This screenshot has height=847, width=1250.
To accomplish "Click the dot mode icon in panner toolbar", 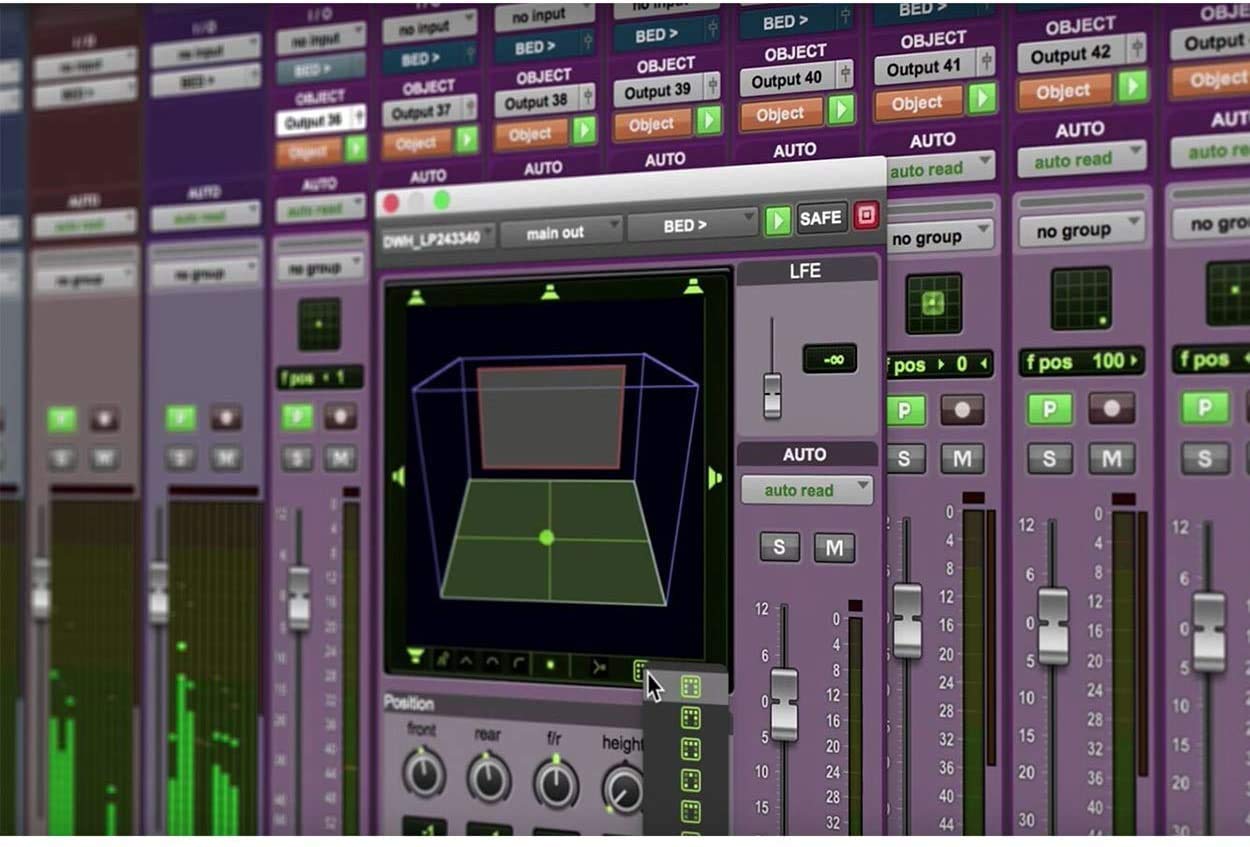I will pos(549,664).
